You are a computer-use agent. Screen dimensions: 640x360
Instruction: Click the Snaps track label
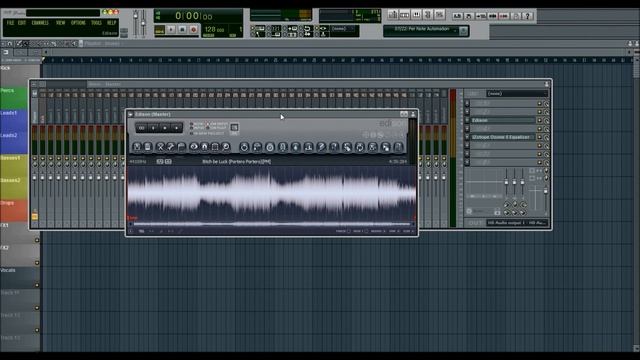click(x=7, y=203)
